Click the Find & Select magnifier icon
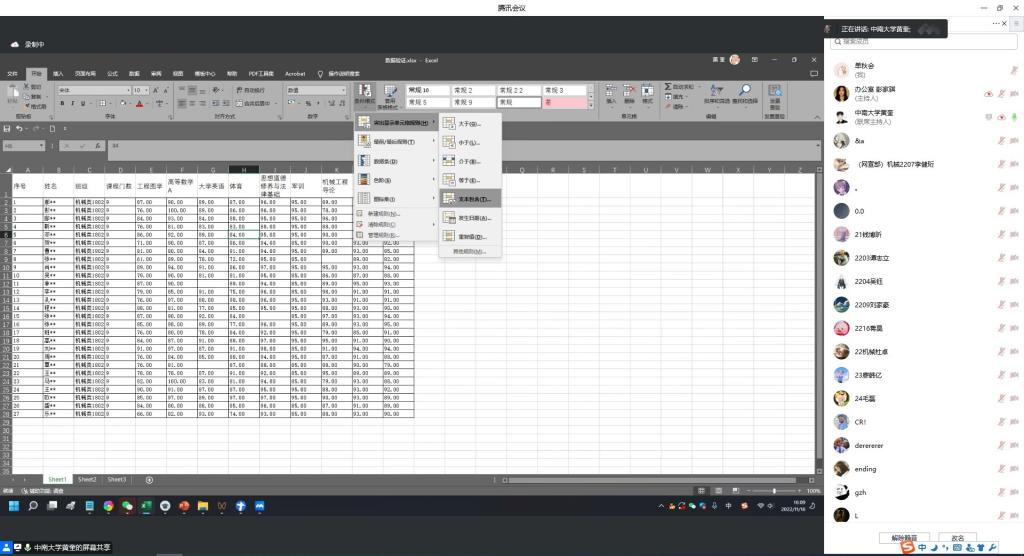 (x=745, y=90)
